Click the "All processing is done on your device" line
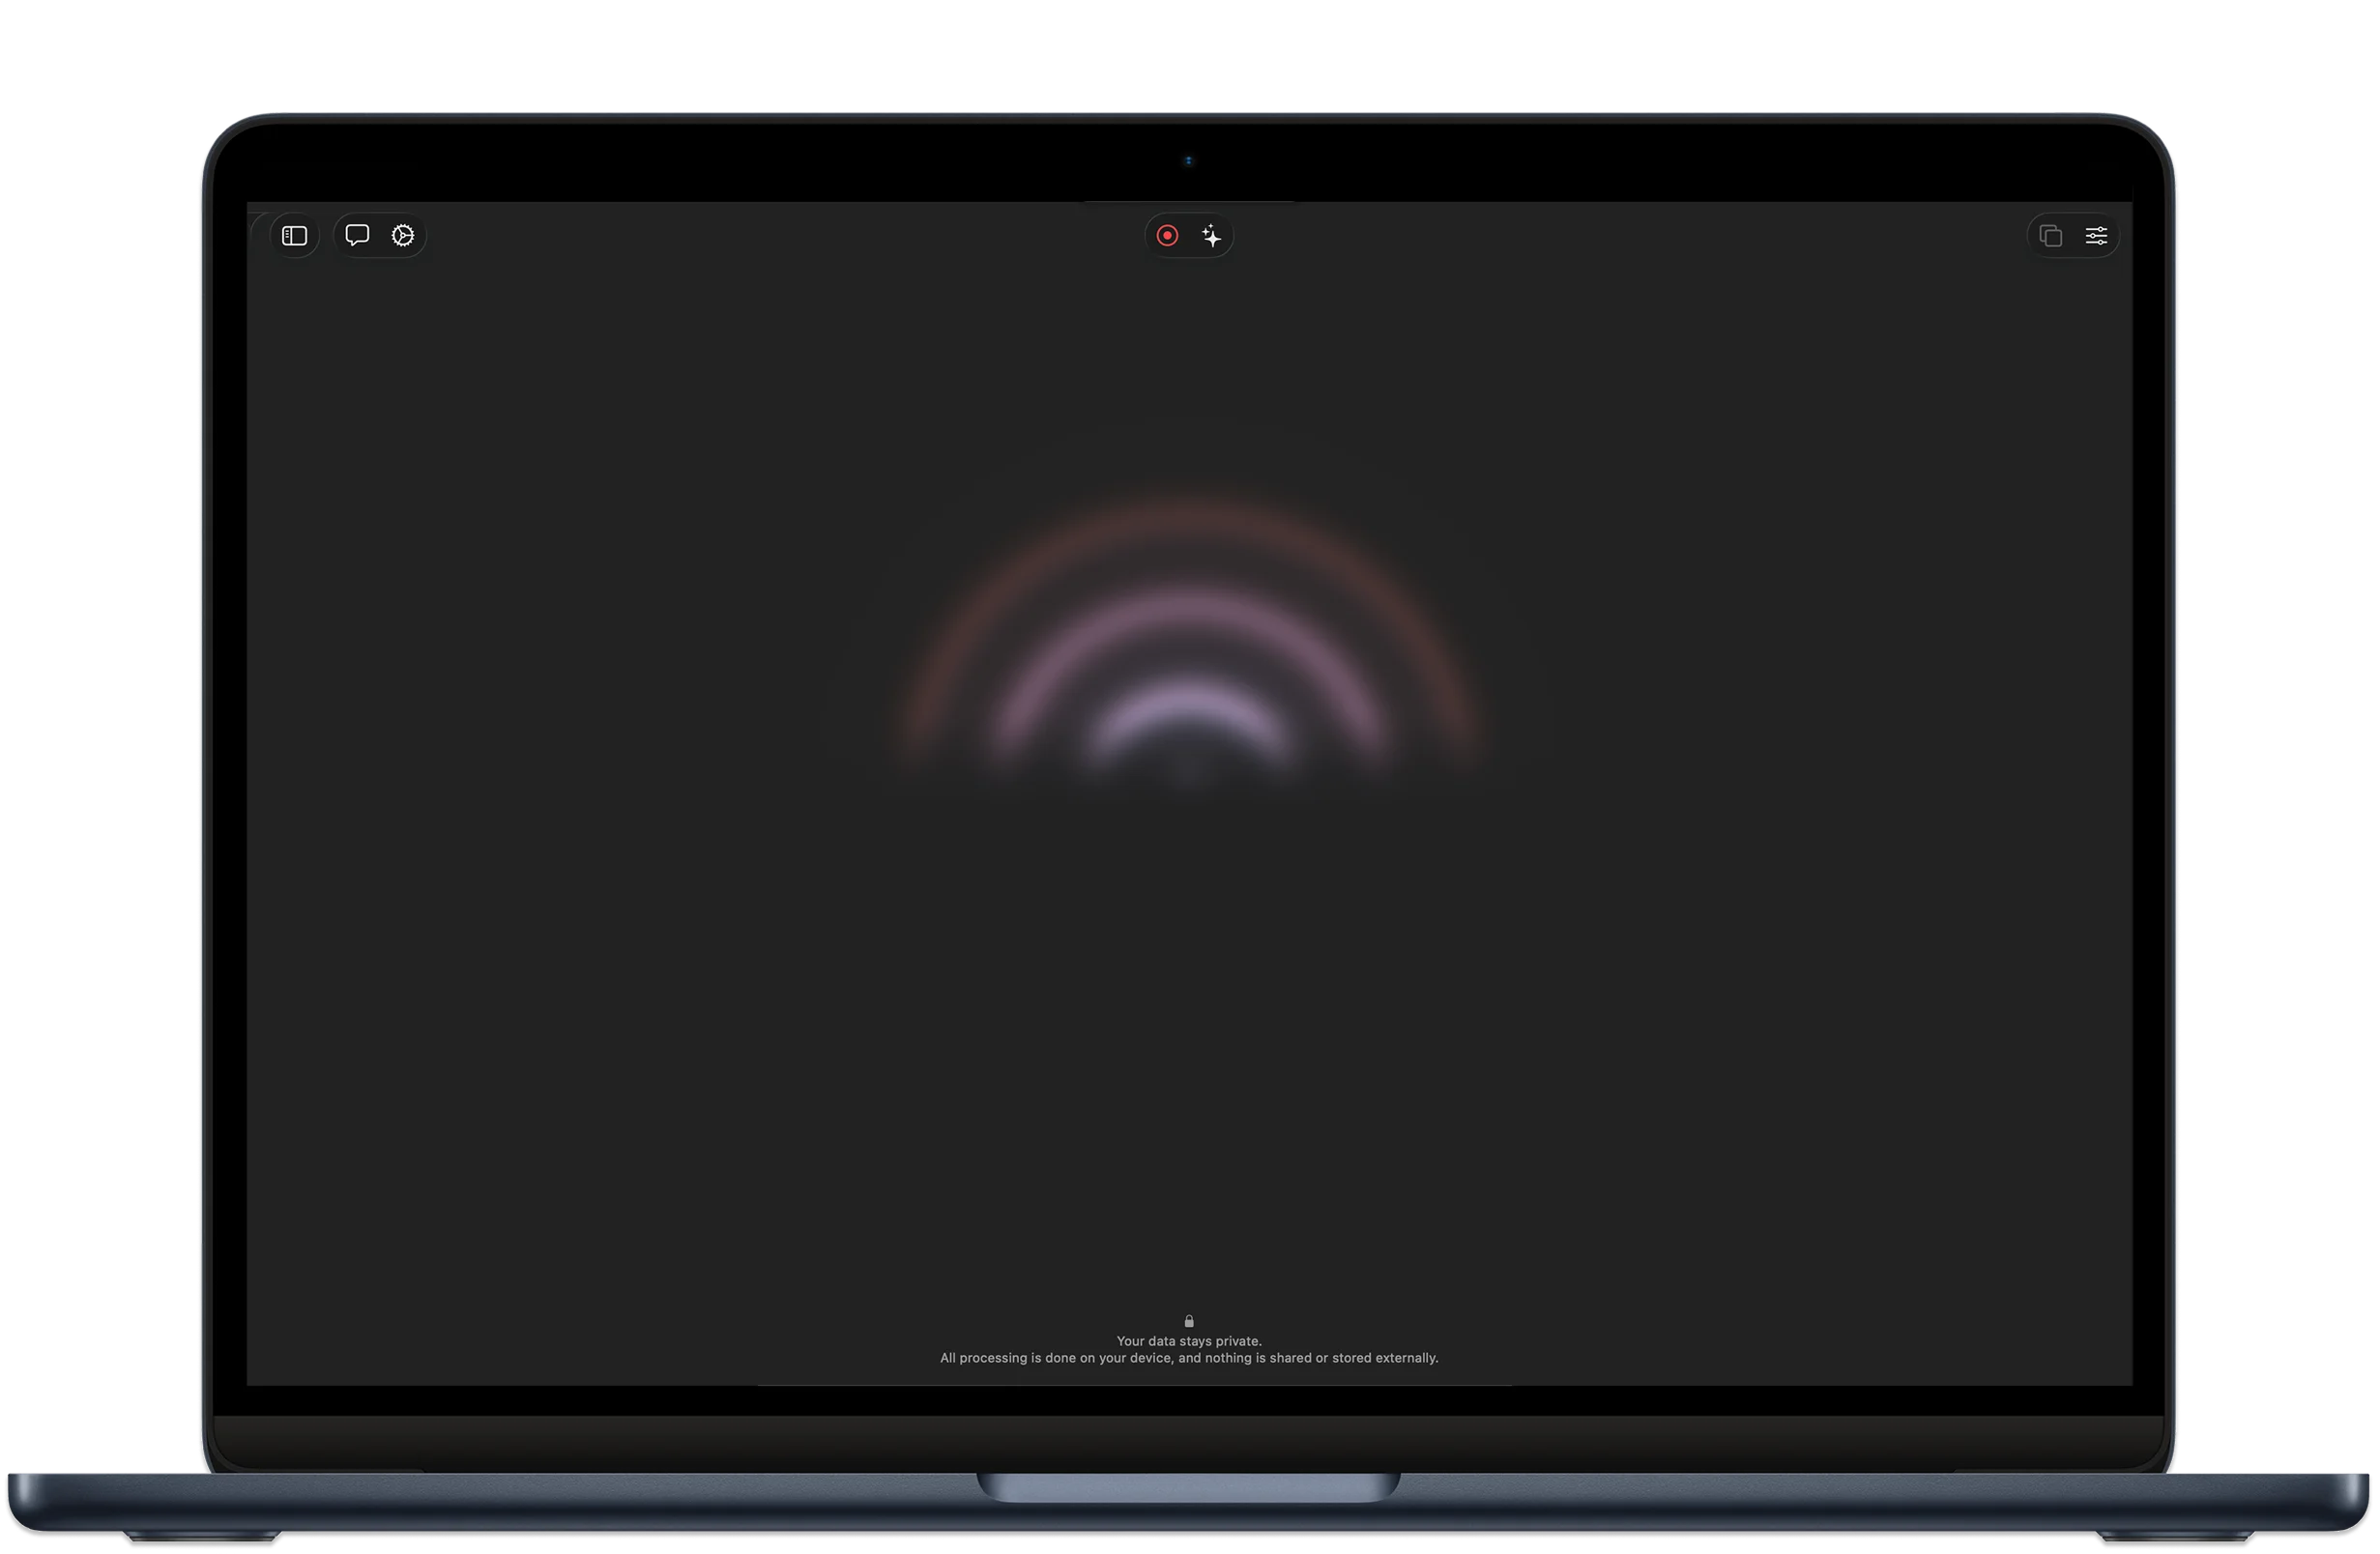This screenshot has height=1554, width=2380. pos(1189,1358)
